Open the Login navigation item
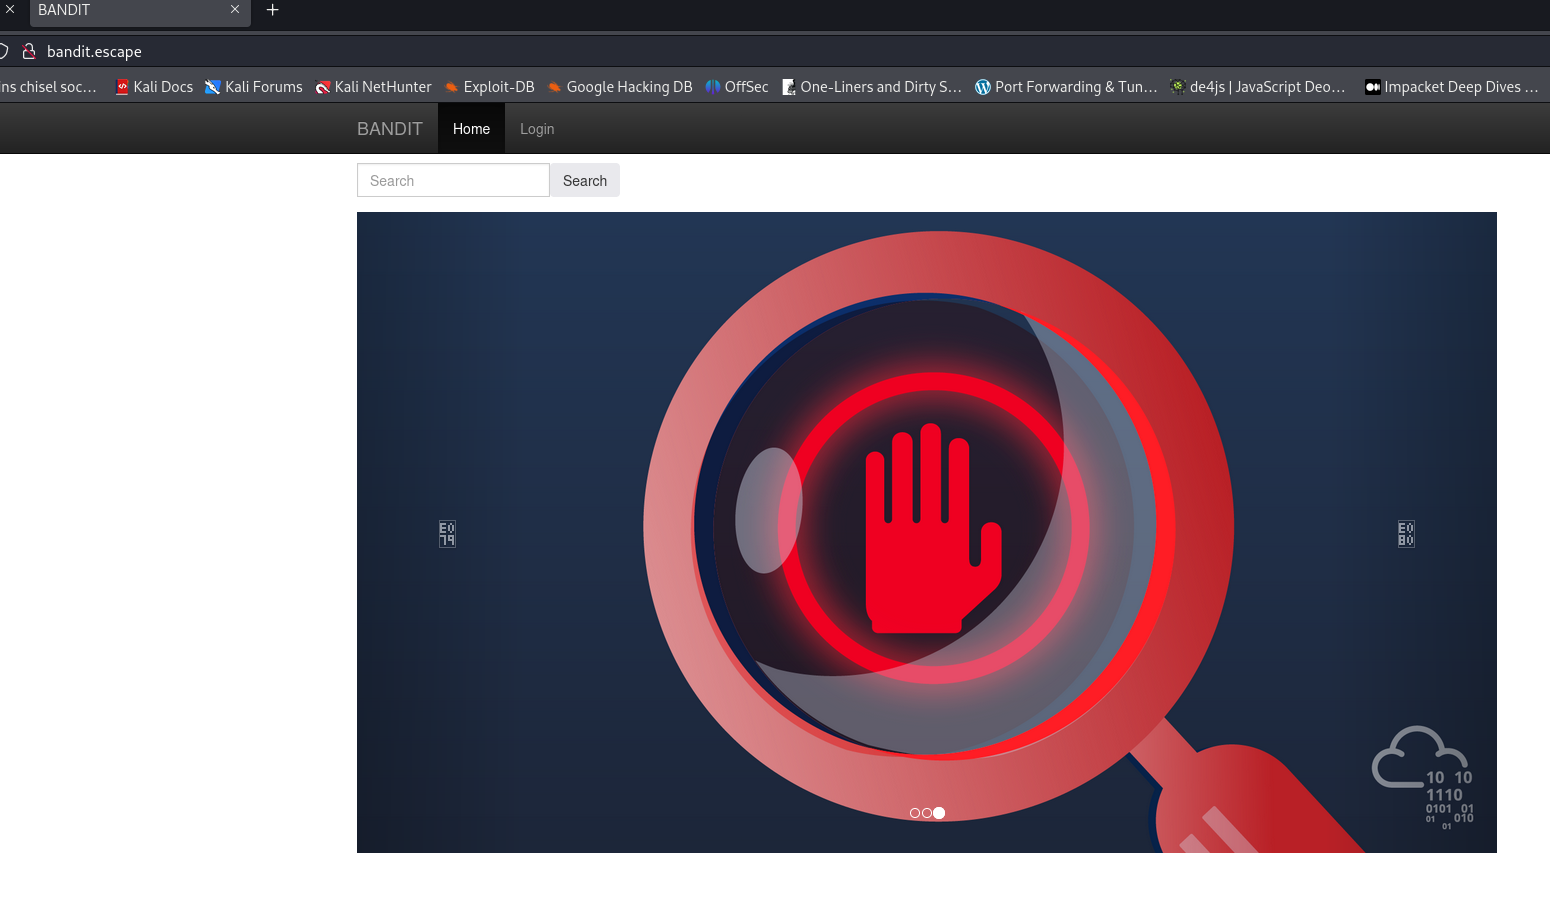1550x900 pixels. coord(537,129)
